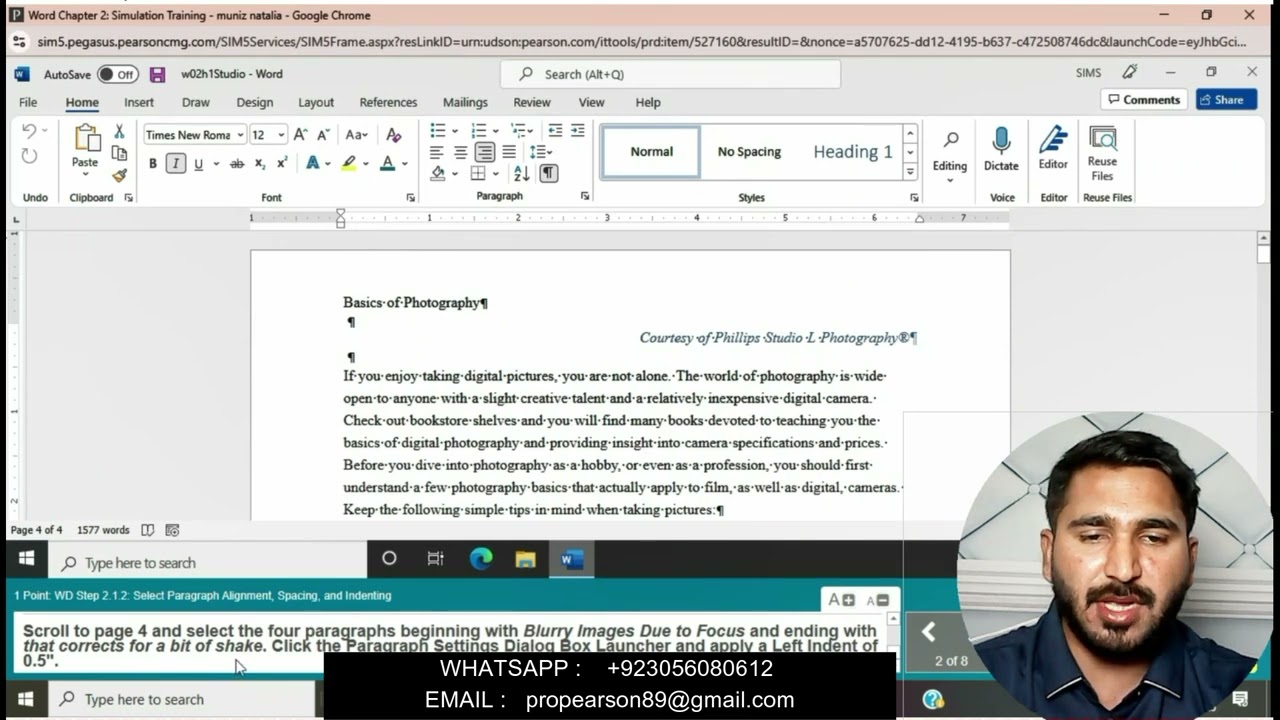Open Paragraph Settings dialog box launcher
Viewport: 1280px width, 720px height.
(585, 197)
